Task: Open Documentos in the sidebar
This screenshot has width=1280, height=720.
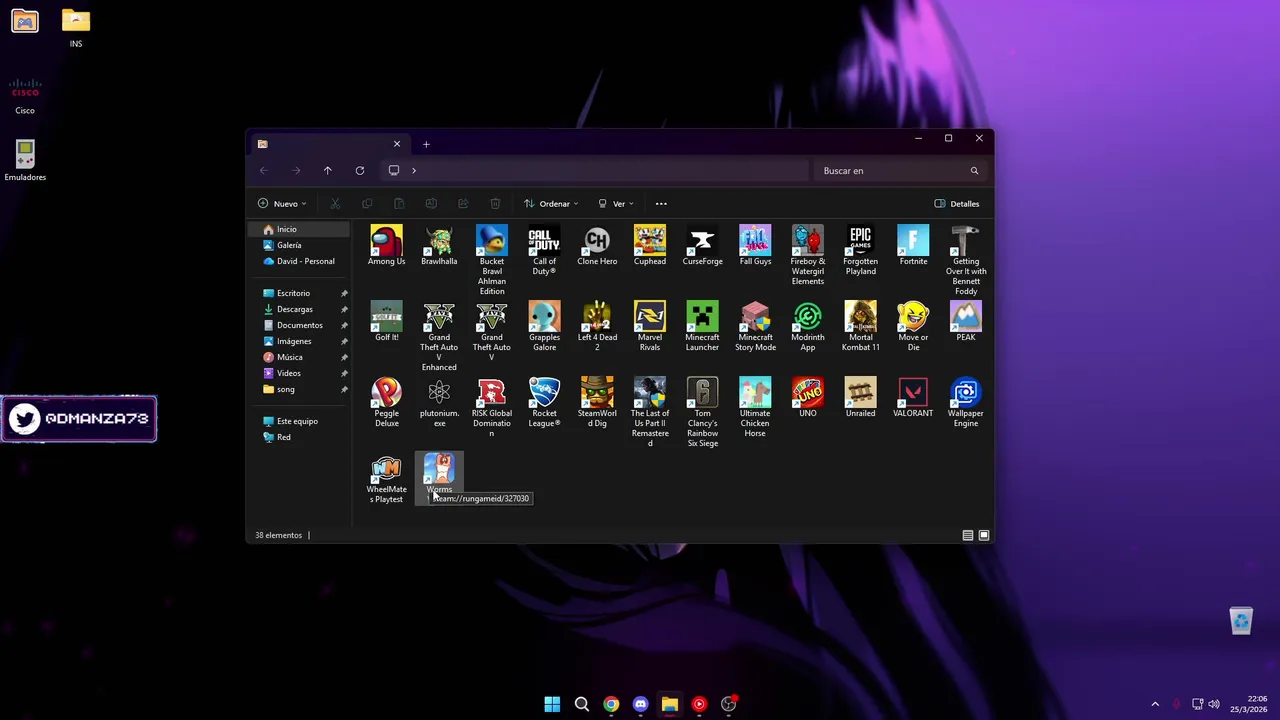Action: click(299, 325)
